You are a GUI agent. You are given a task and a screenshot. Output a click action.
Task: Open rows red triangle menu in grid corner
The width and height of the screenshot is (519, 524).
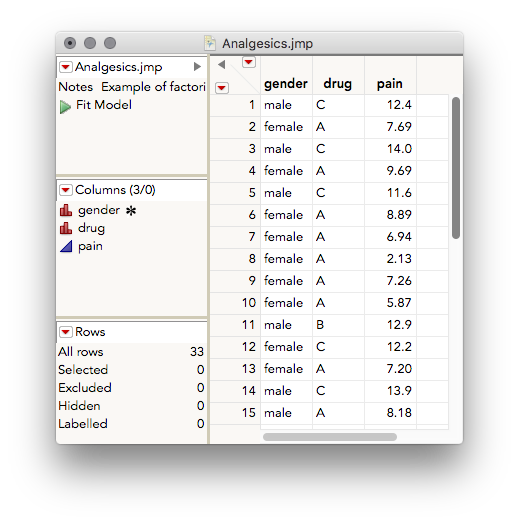coord(222,88)
